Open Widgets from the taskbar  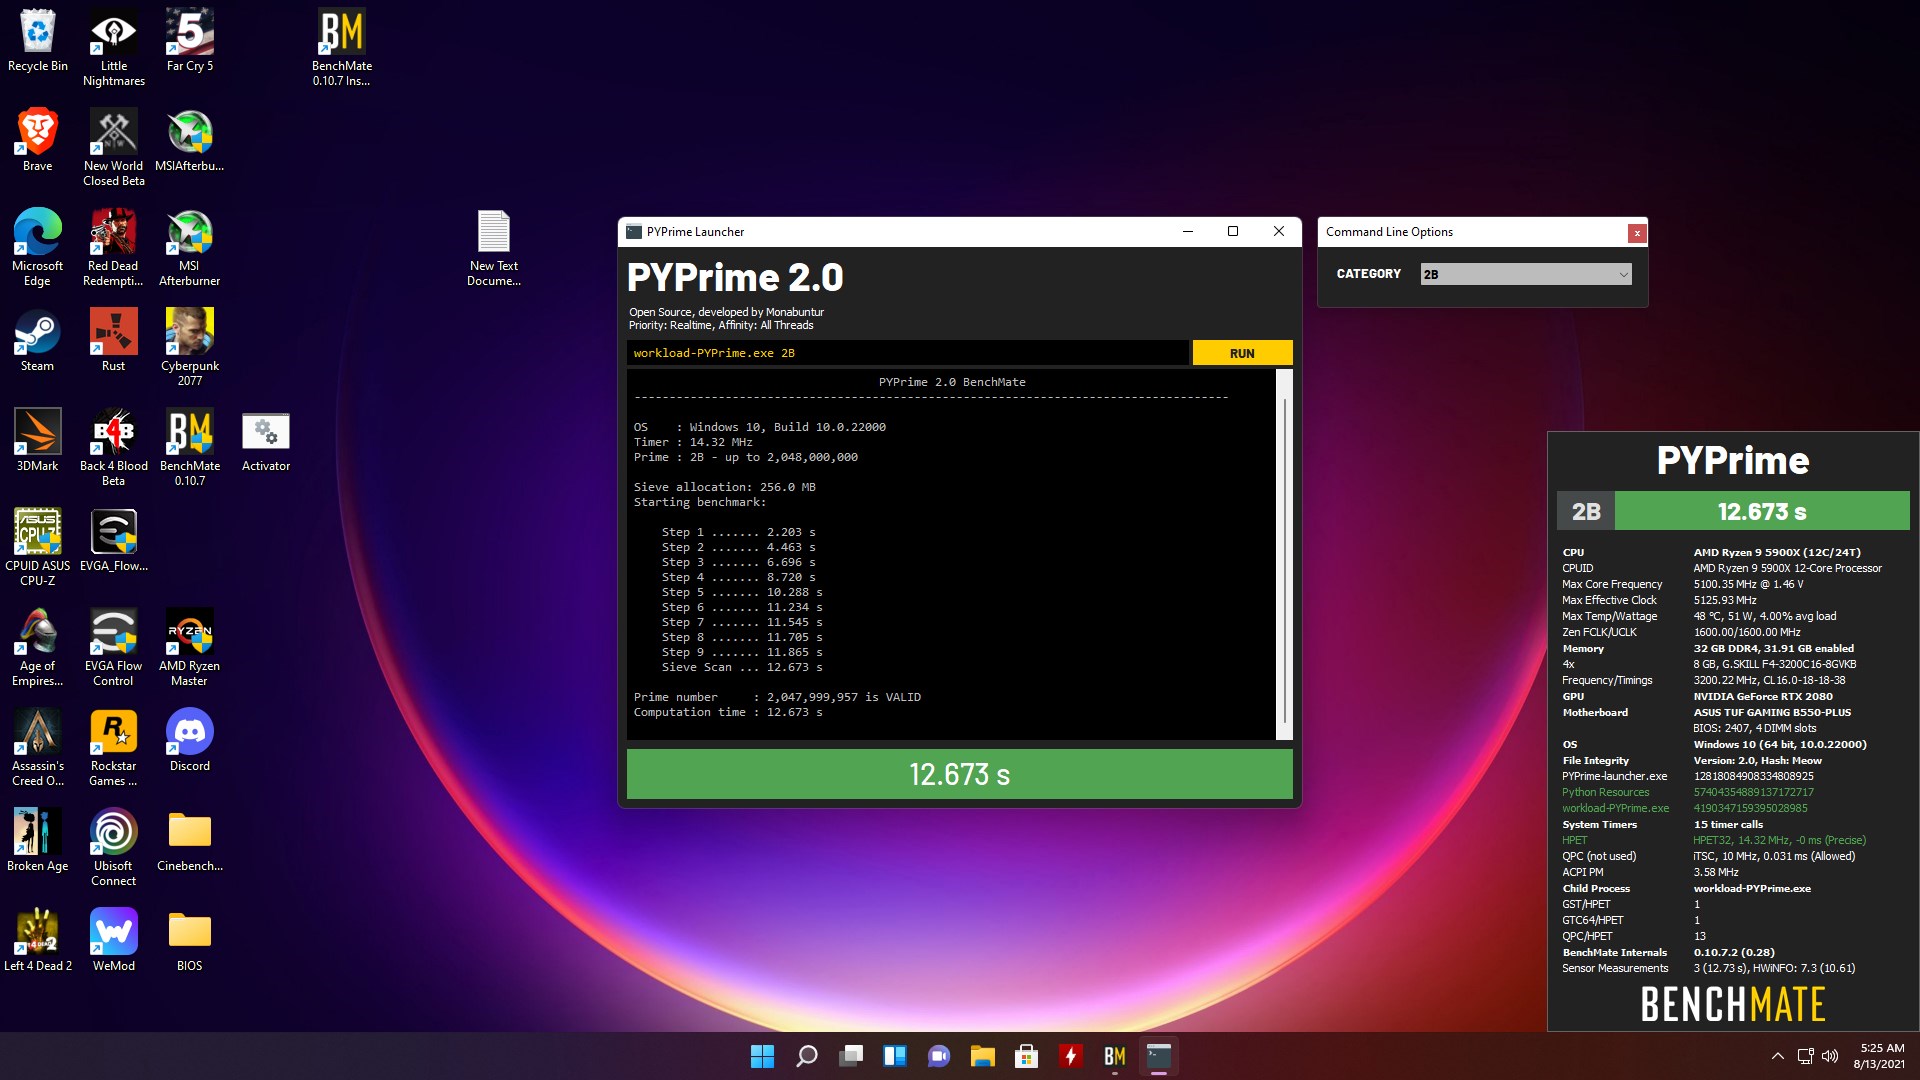click(x=895, y=1056)
